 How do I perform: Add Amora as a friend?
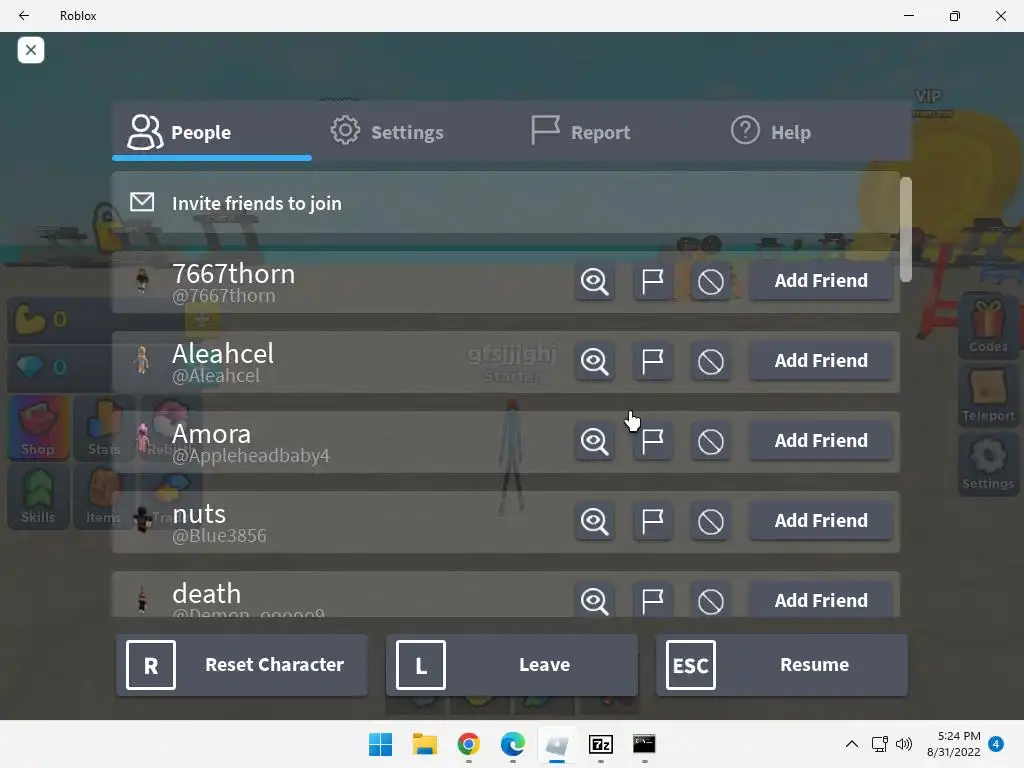click(821, 441)
